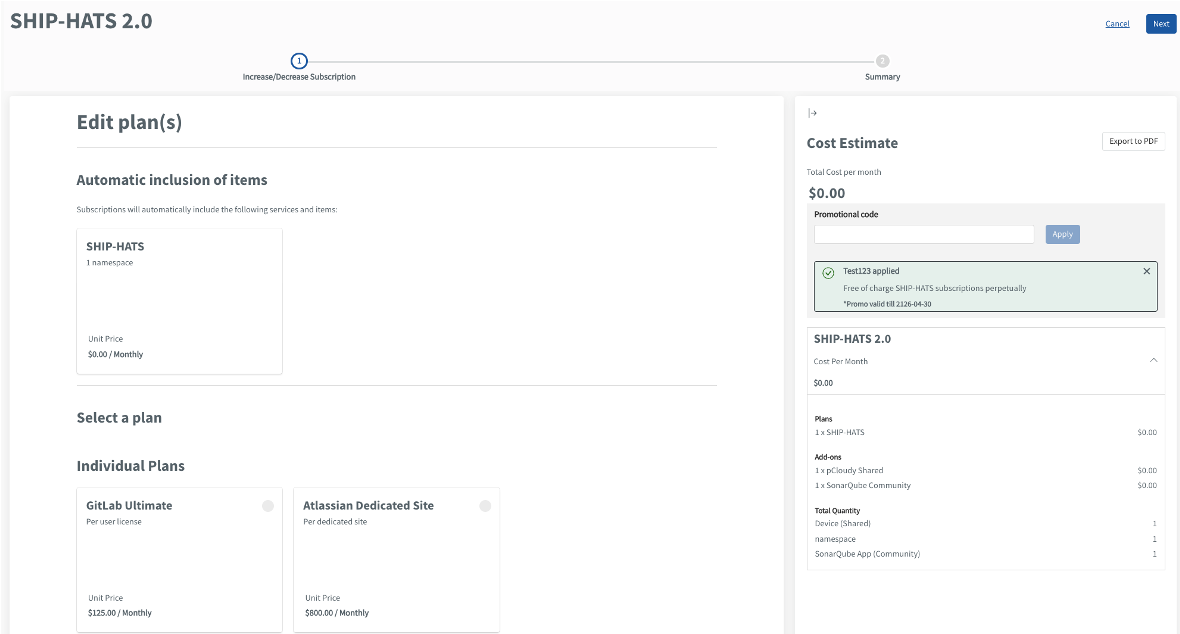Click the '1 x SHIP-HATS' plan row

986,433
